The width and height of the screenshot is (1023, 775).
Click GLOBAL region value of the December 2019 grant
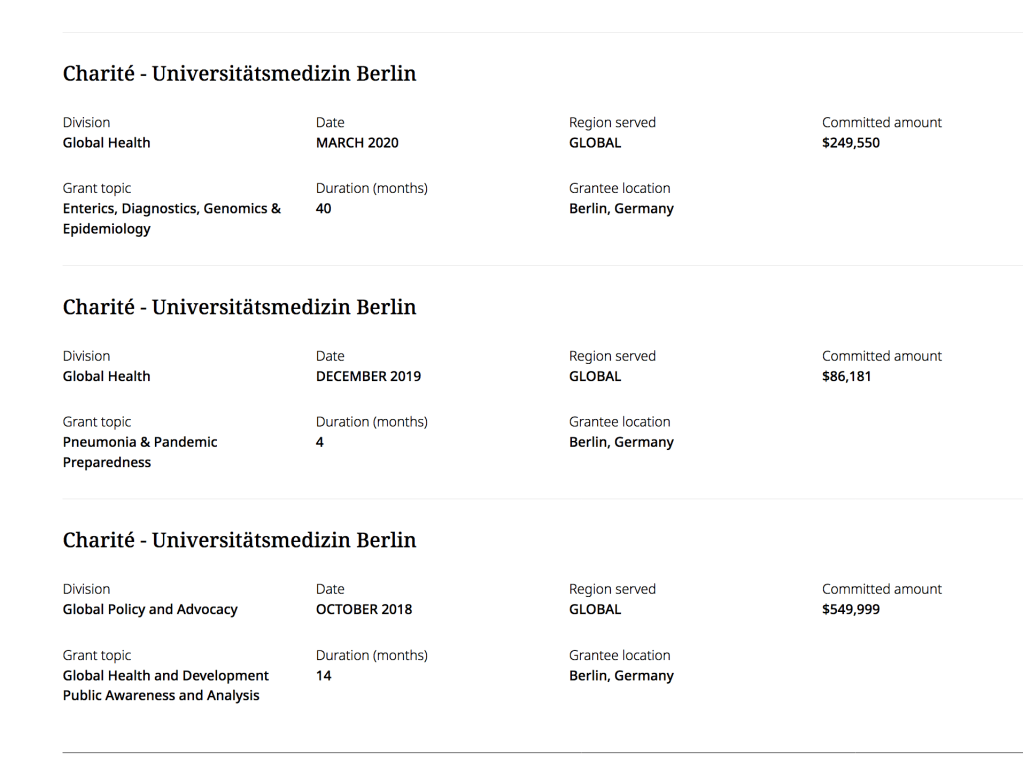coord(595,377)
